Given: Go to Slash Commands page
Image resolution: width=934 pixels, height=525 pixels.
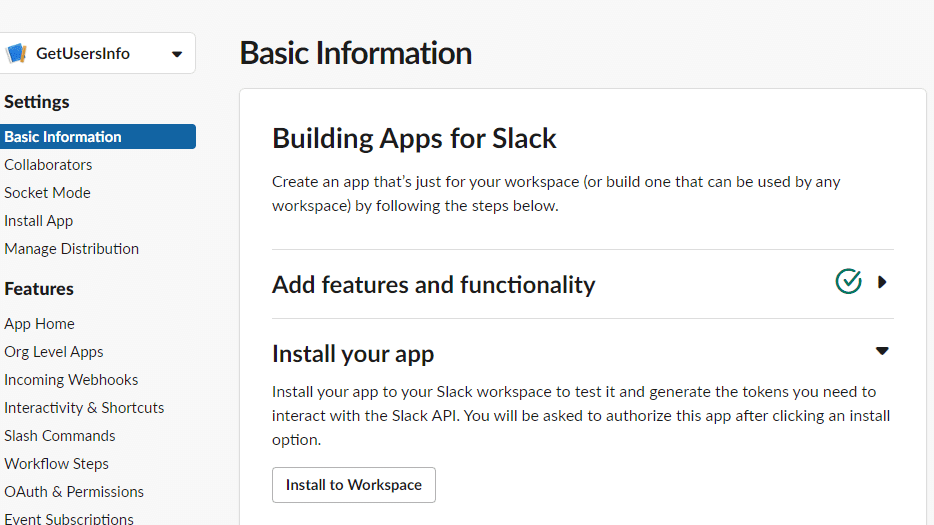Looking at the screenshot, I should (60, 436).
